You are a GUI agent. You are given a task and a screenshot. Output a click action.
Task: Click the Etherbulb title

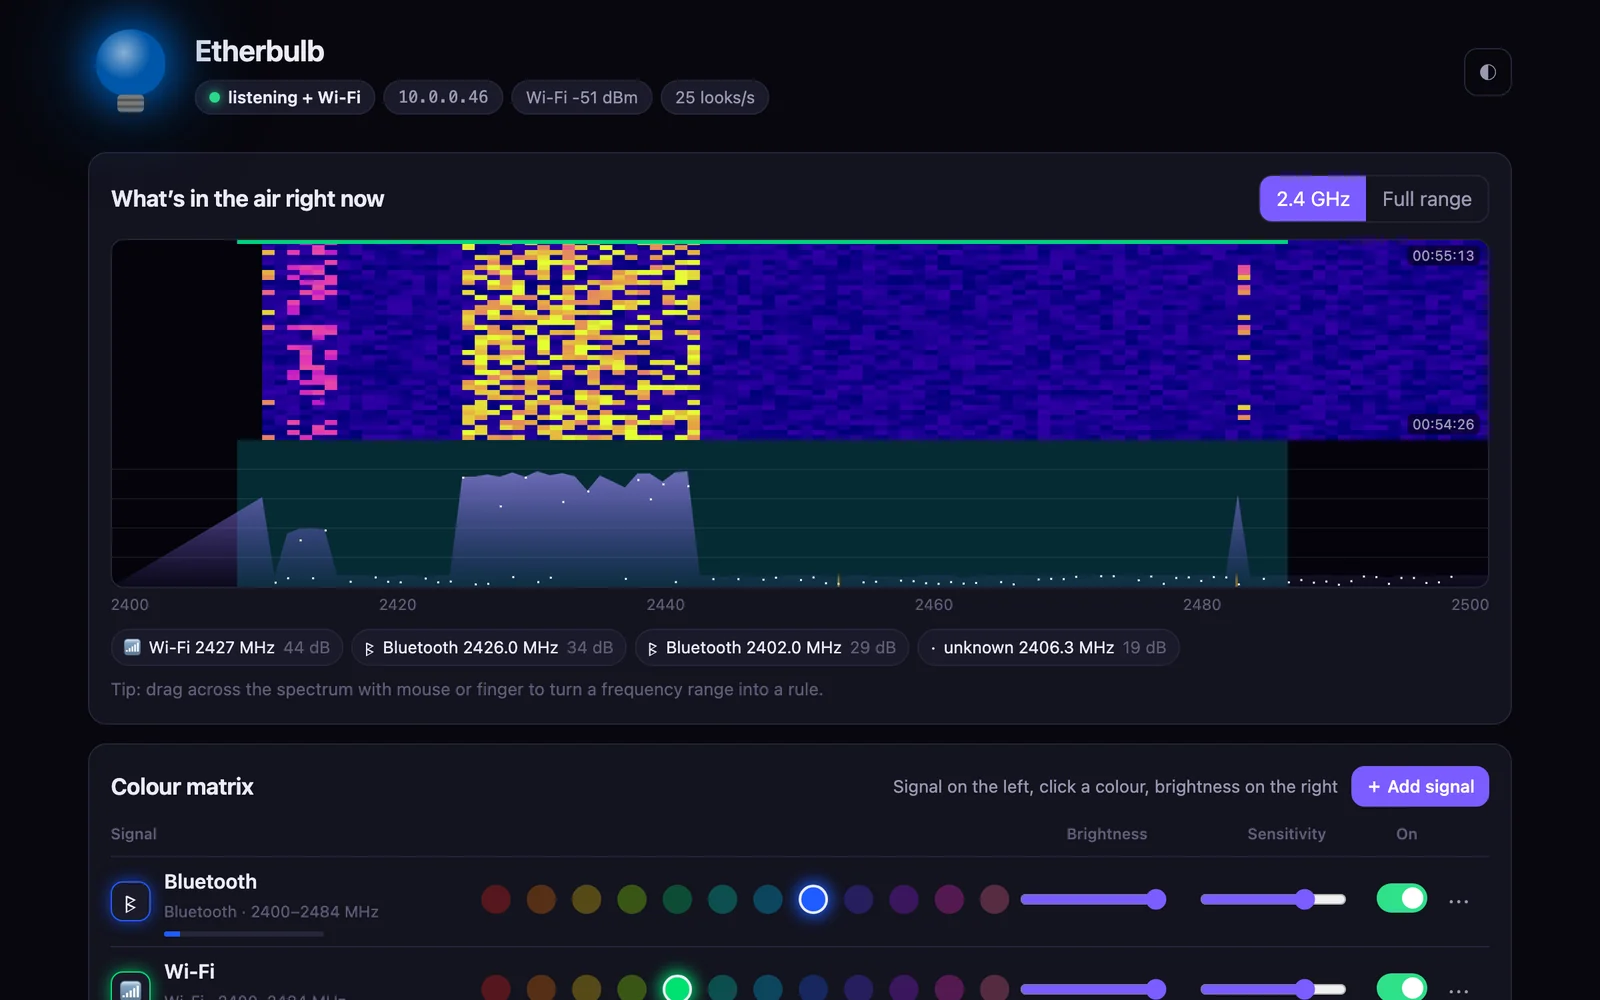click(259, 51)
